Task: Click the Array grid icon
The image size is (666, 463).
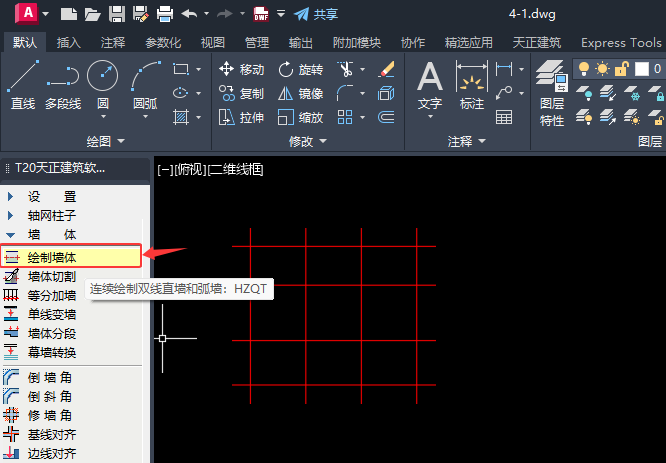Action: click(345, 117)
